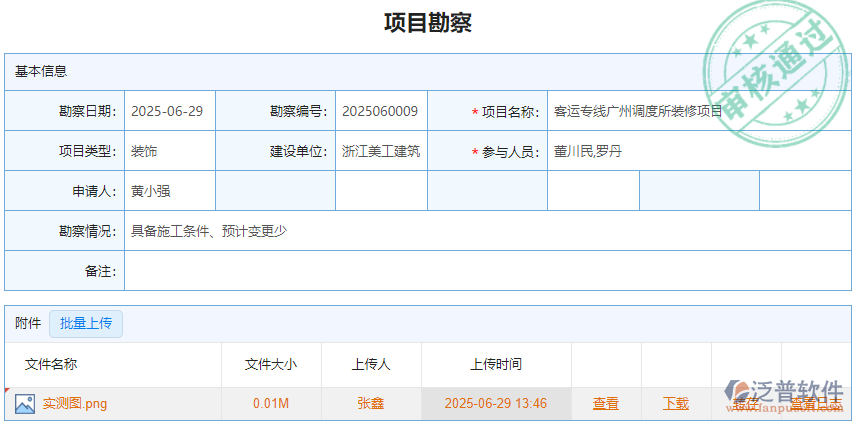Sort by the 上传时间 column header
This screenshot has height=424, width=854.
click(x=496, y=364)
